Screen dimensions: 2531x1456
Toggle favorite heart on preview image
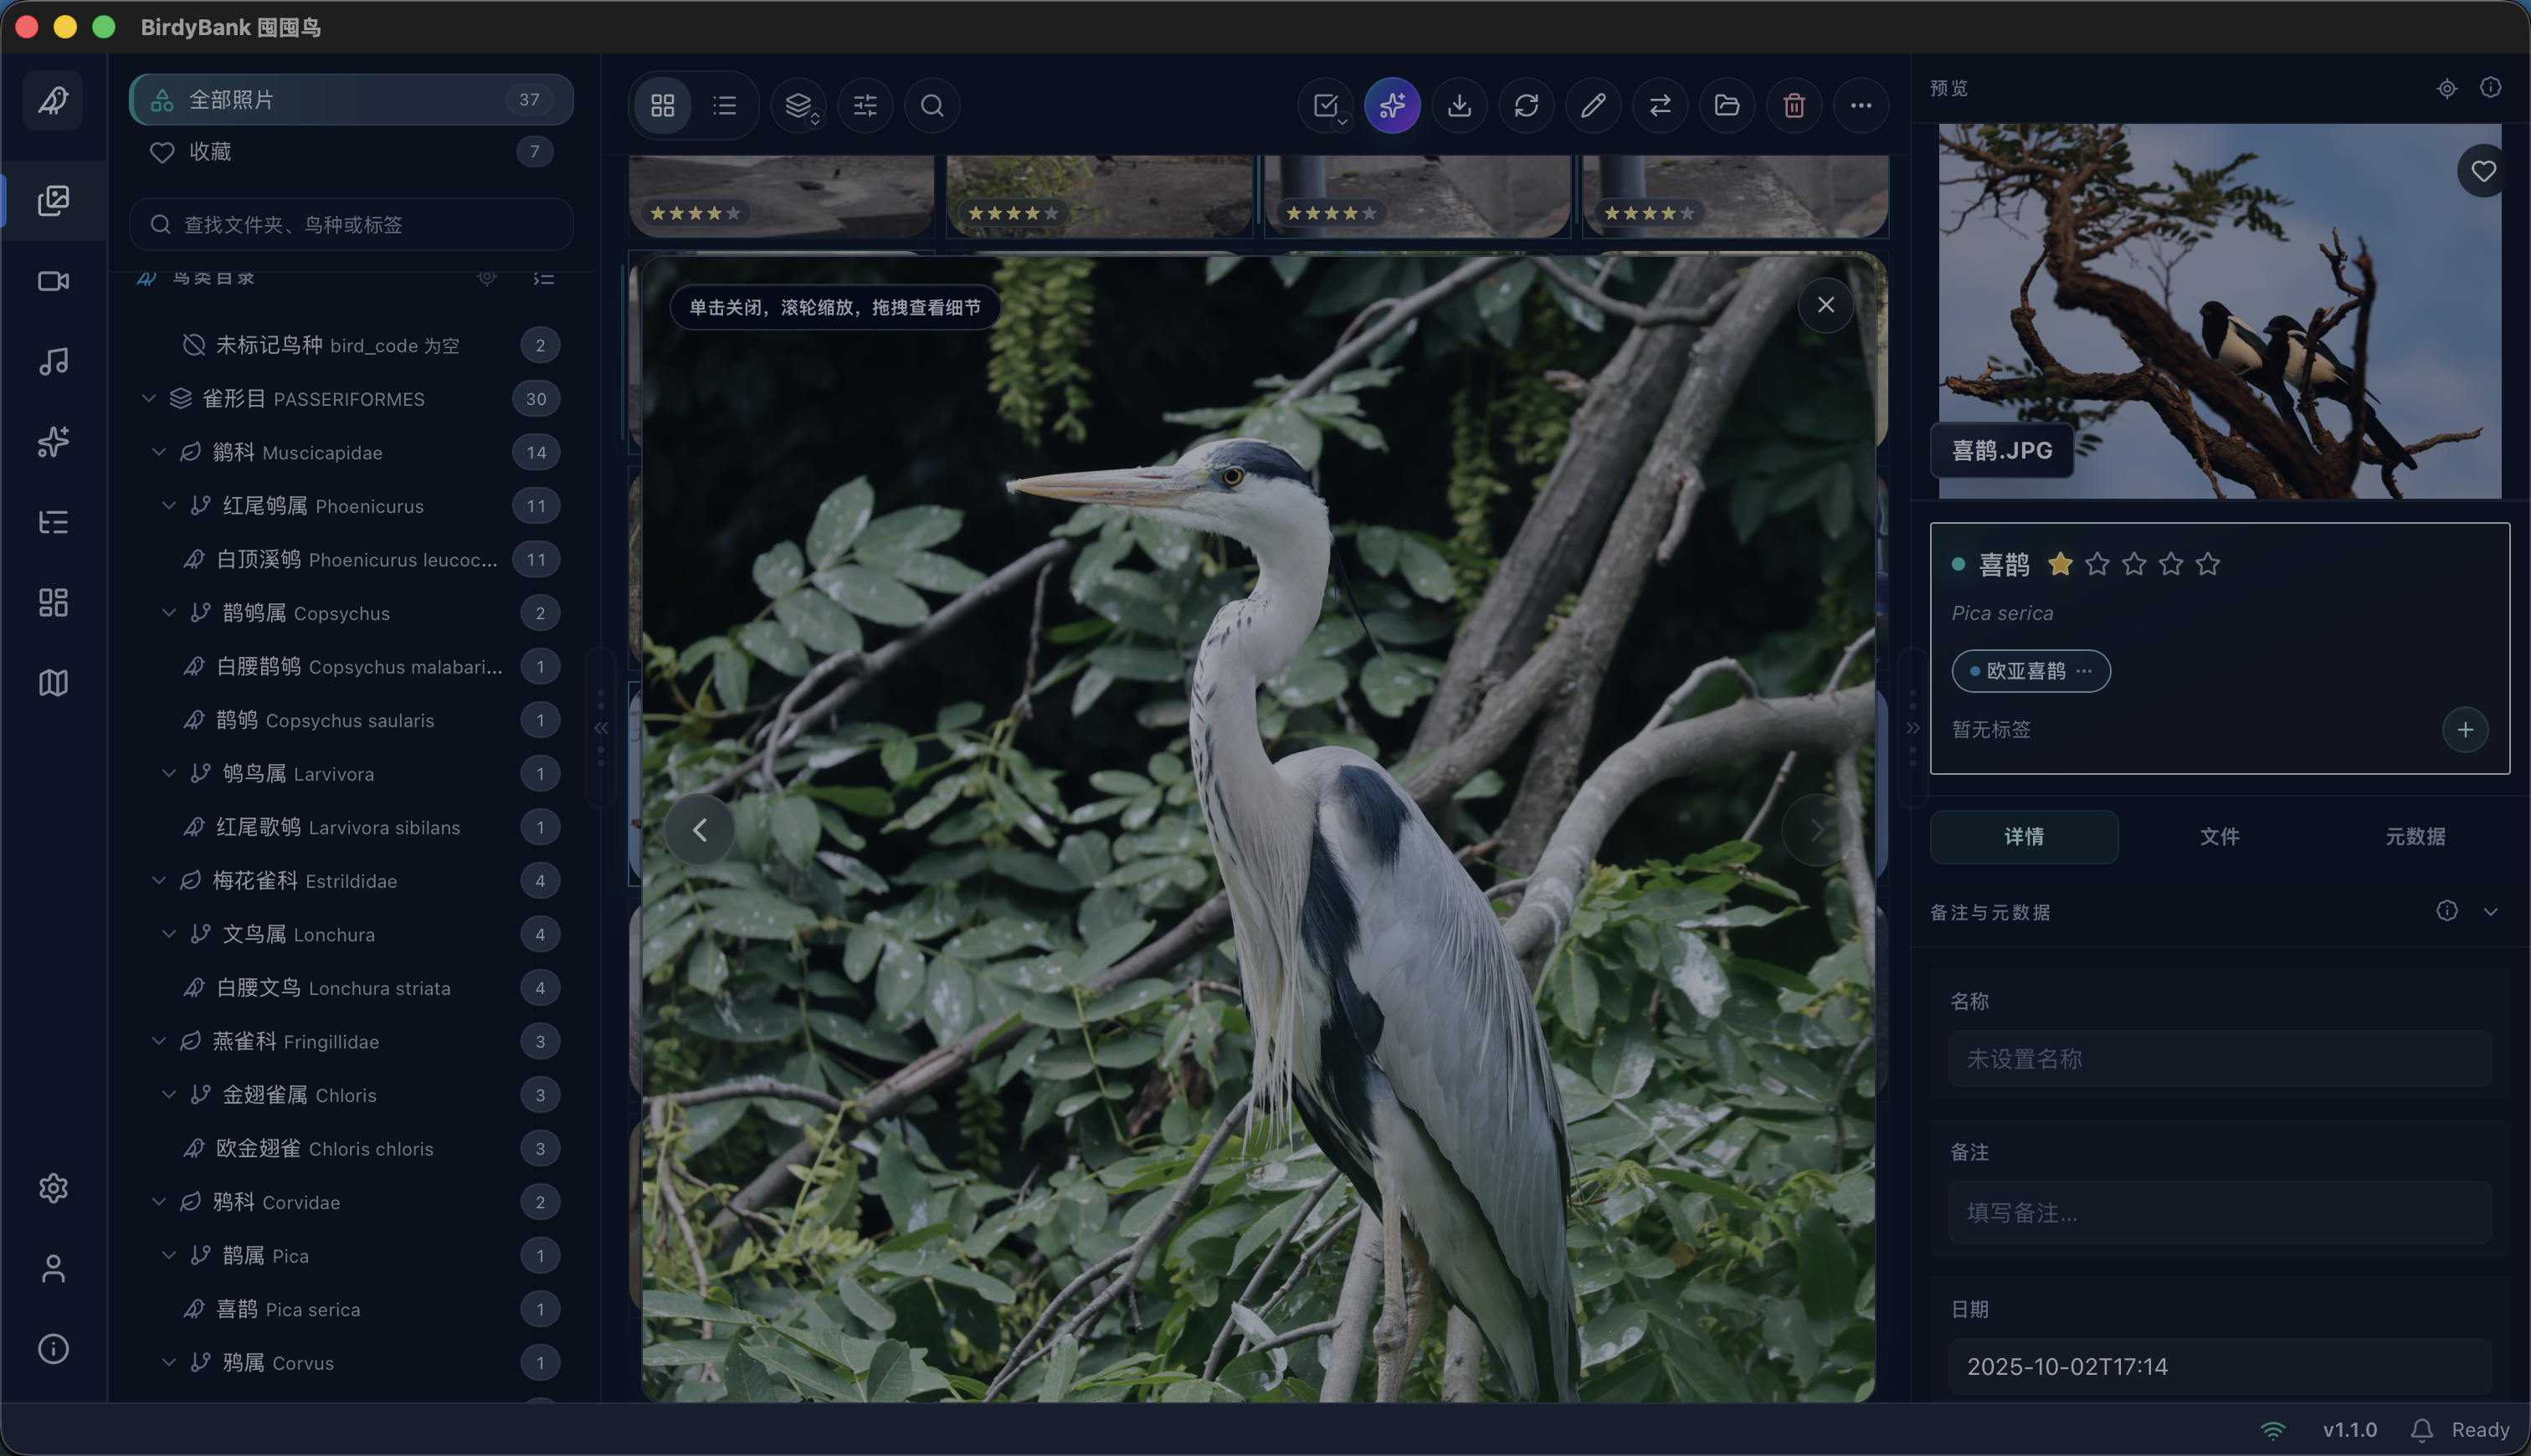[x=2483, y=171]
